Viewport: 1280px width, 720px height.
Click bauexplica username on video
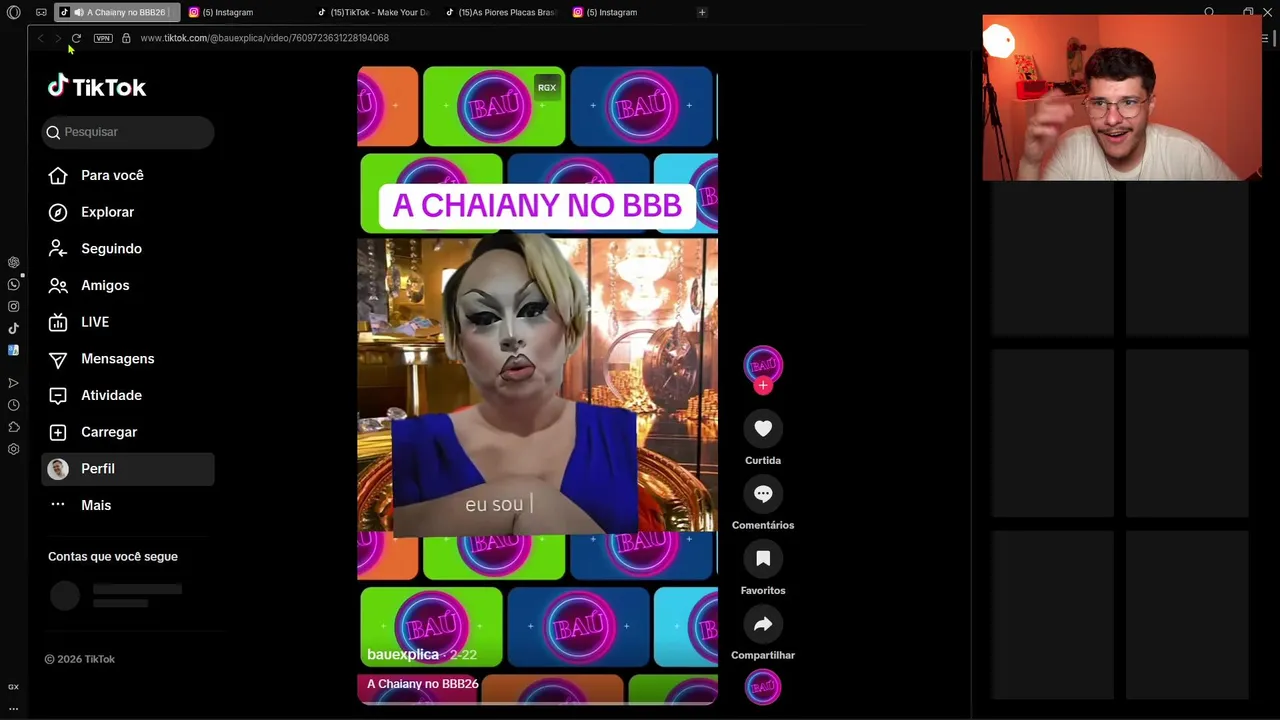tap(403, 654)
